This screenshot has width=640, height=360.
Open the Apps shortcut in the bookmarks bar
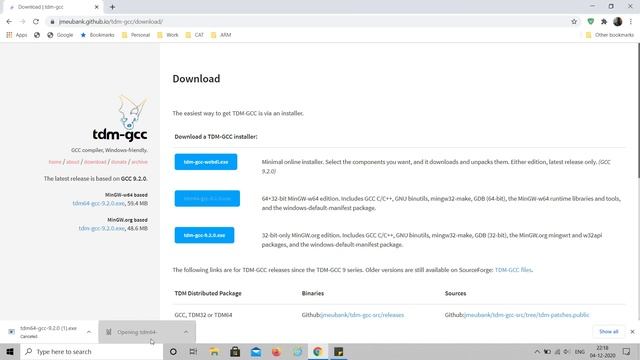coord(17,35)
